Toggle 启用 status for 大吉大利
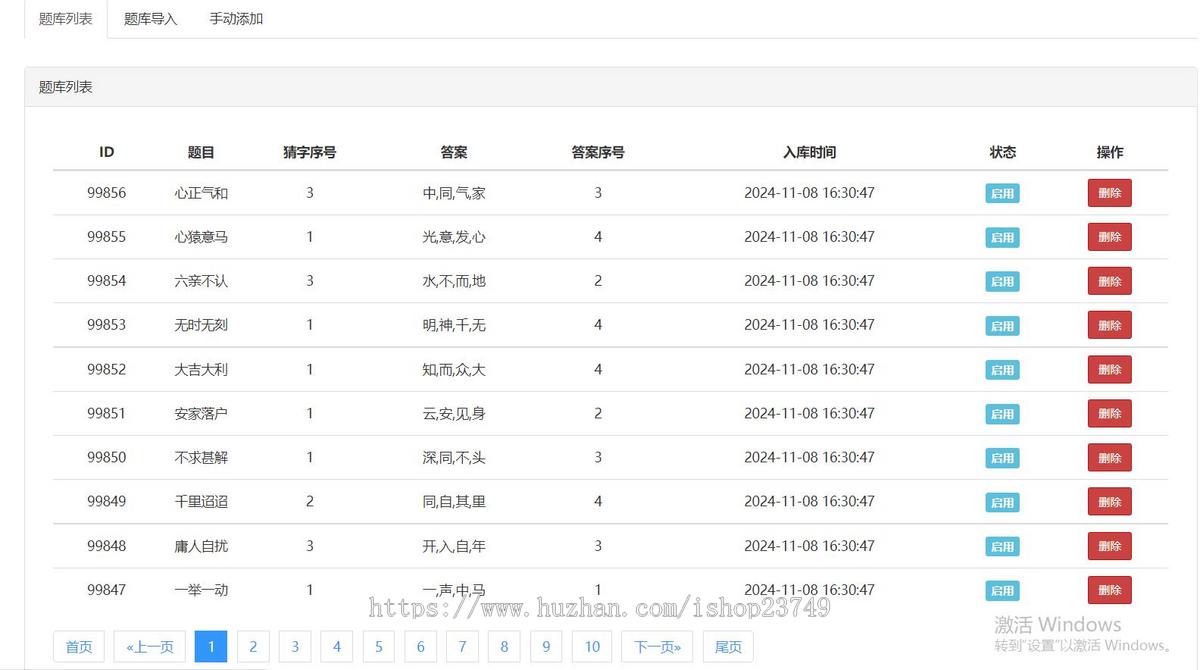The image size is (1200, 670). (1002, 370)
